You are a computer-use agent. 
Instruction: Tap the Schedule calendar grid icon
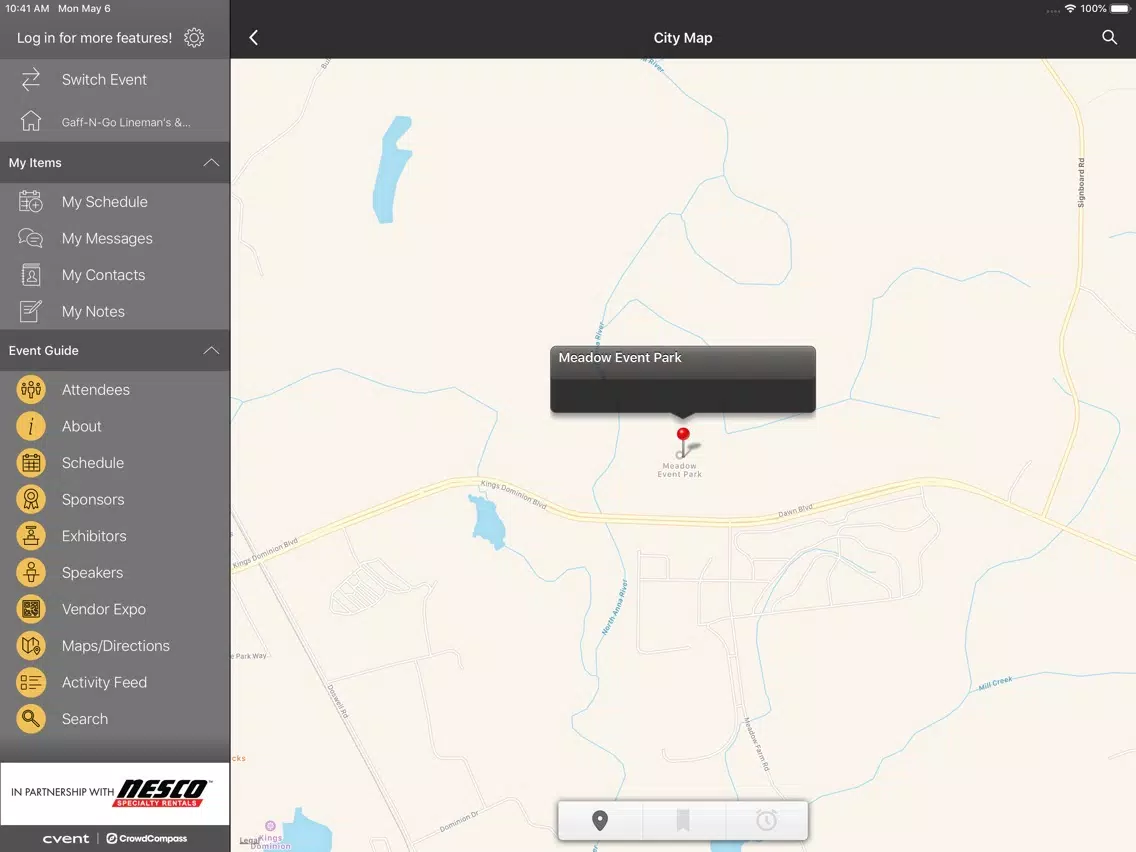(30, 463)
